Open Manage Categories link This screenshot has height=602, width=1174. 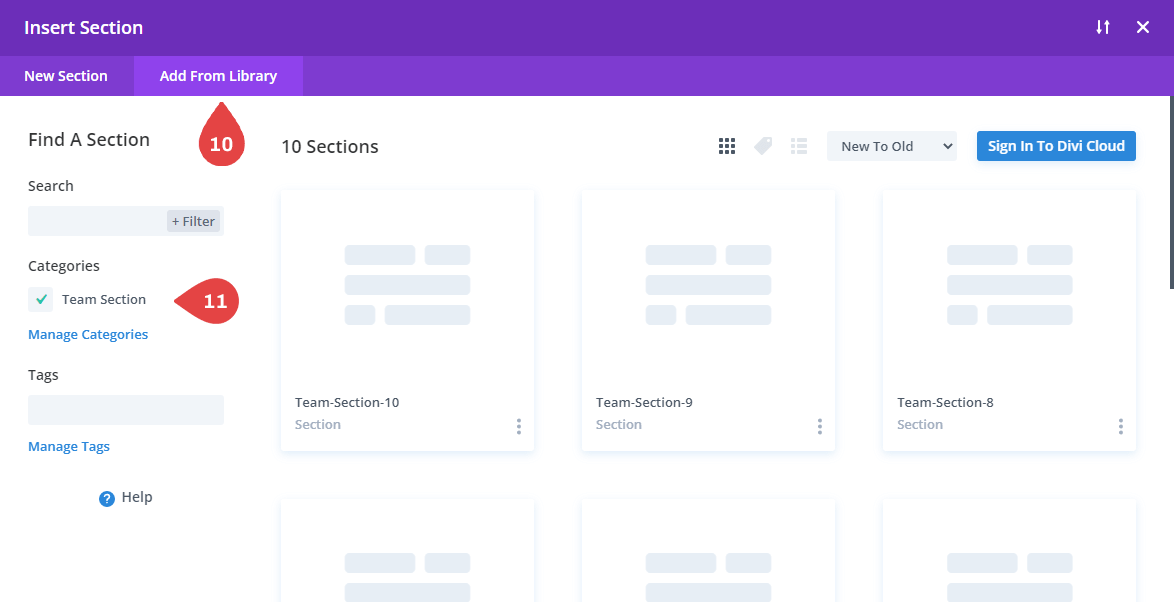[x=88, y=335]
